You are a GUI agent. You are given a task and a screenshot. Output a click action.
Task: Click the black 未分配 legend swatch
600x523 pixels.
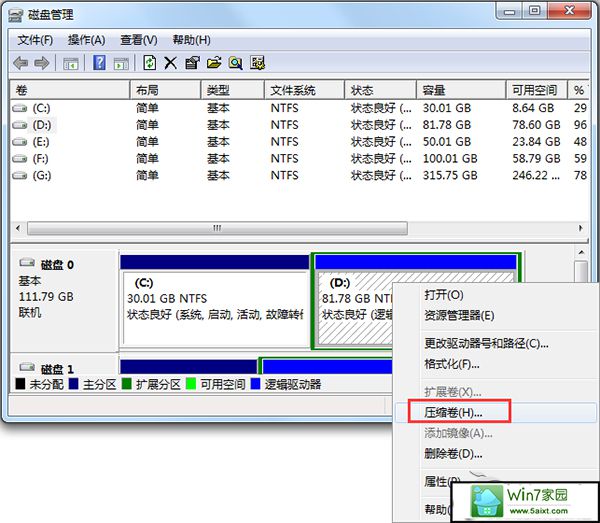[x=20, y=384]
